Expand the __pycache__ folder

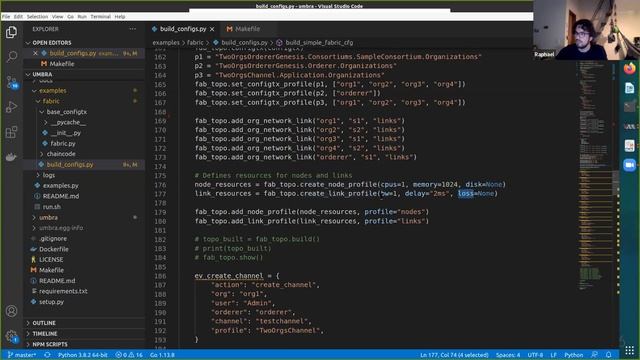tap(68, 122)
